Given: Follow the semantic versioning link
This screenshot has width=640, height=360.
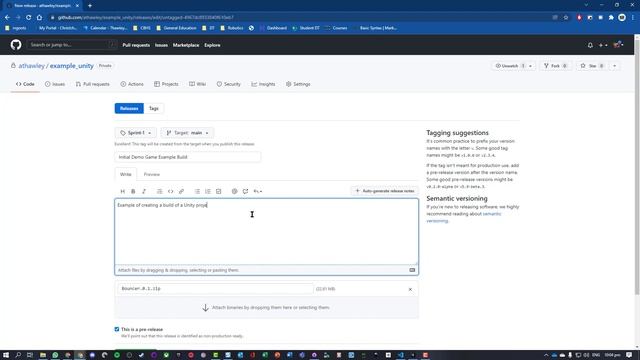Looking at the screenshot, I should 464,217.
